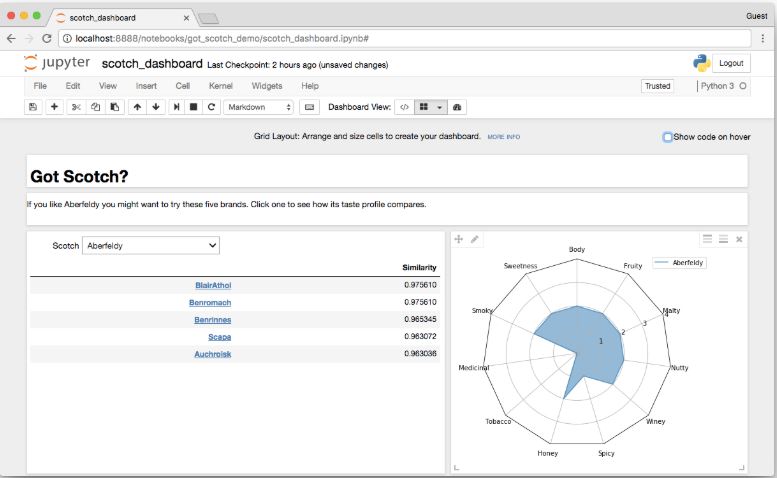Open the MORE INFO link
This screenshot has height=478, width=777.
tap(503, 137)
